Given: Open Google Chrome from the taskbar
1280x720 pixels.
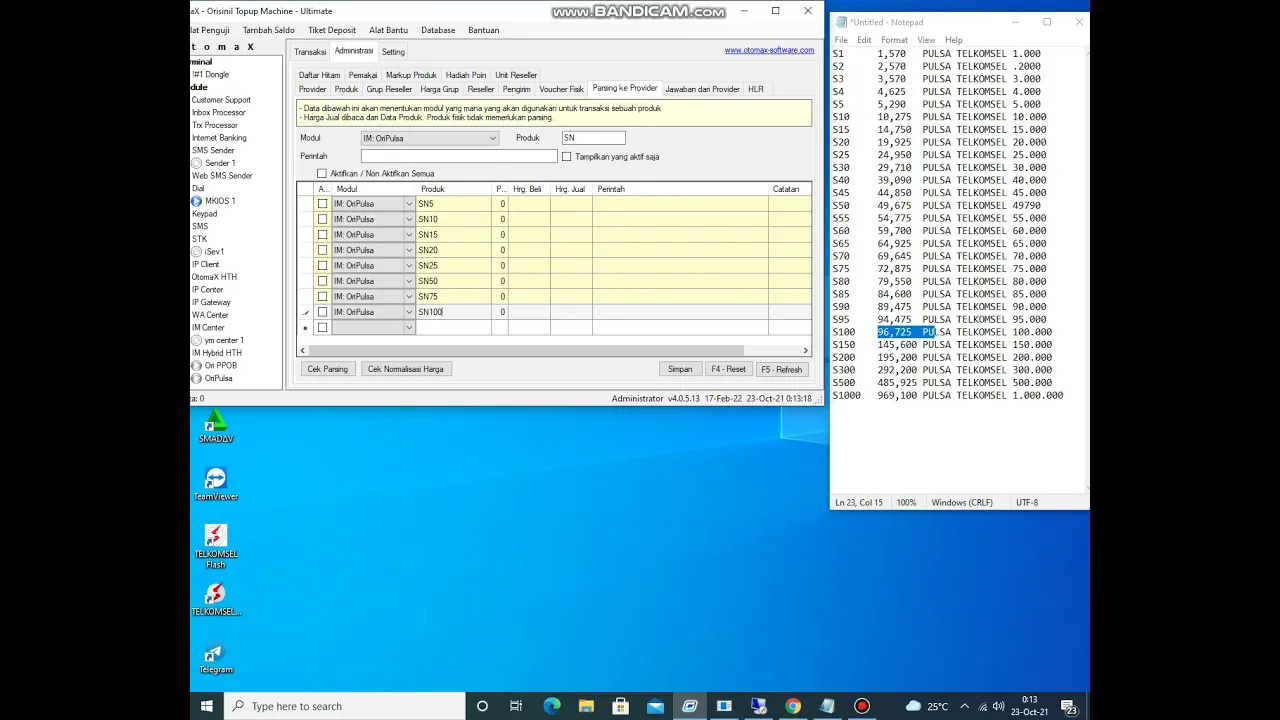Looking at the screenshot, I should tap(793, 706).
